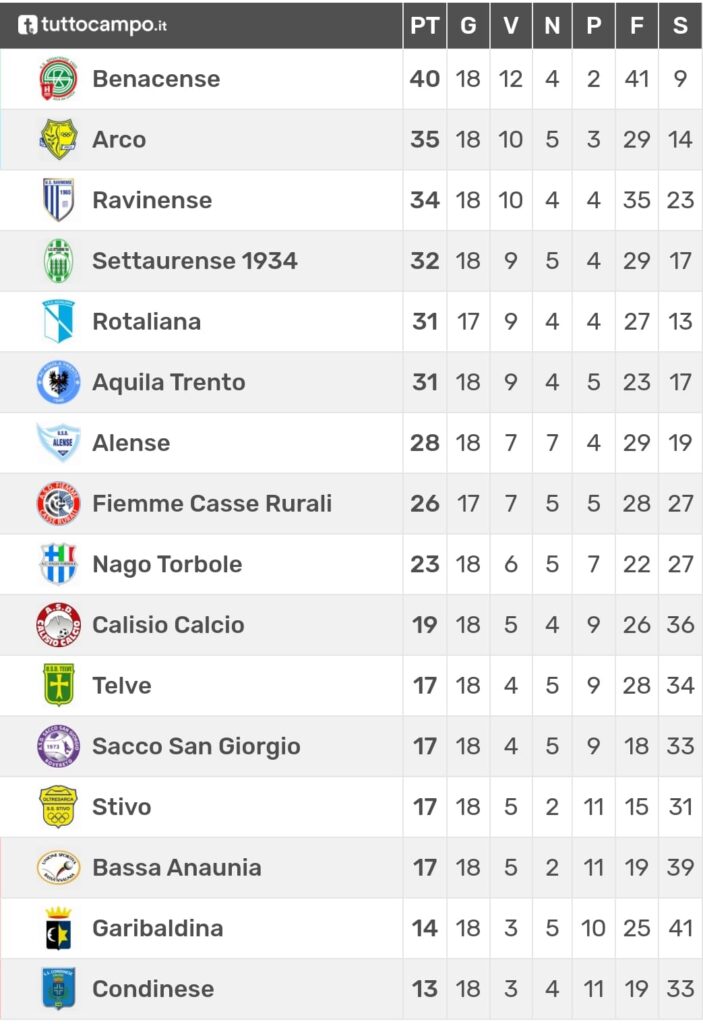703x1024 pixels.
Task: Select the Condinese row at bottom
Action: 352,989
